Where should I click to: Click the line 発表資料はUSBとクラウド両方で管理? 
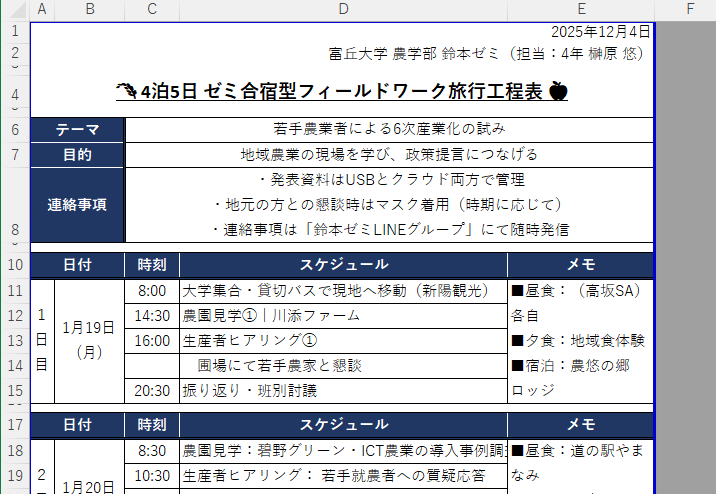(x=391, y=179)
